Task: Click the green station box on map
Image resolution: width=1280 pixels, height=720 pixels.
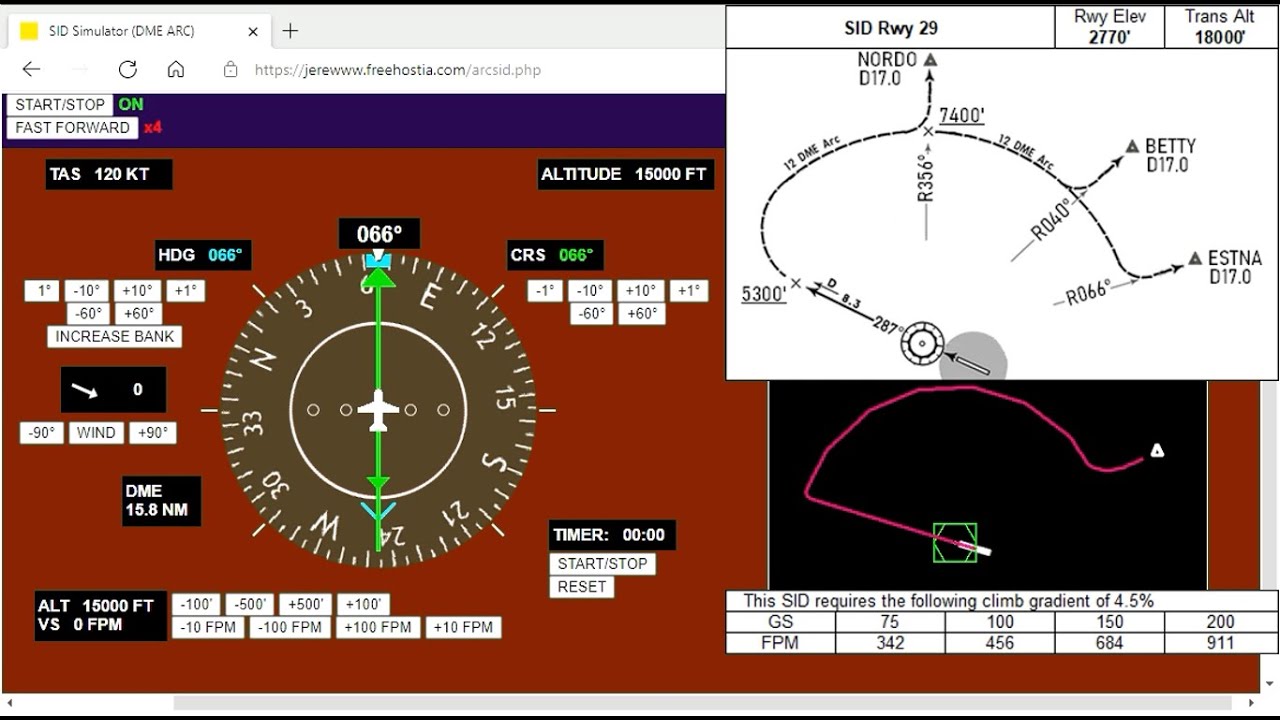Action: click(x=955, y=543)
